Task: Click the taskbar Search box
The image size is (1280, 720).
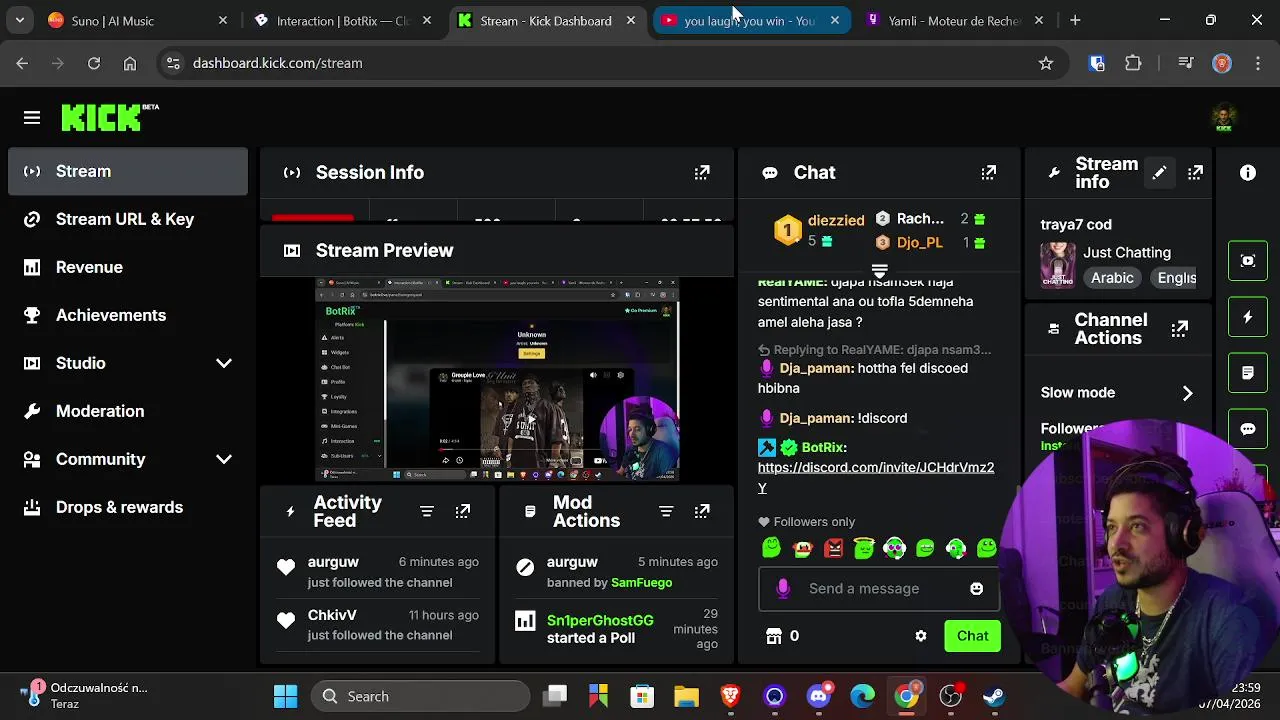Action: [x=420, y=696]
